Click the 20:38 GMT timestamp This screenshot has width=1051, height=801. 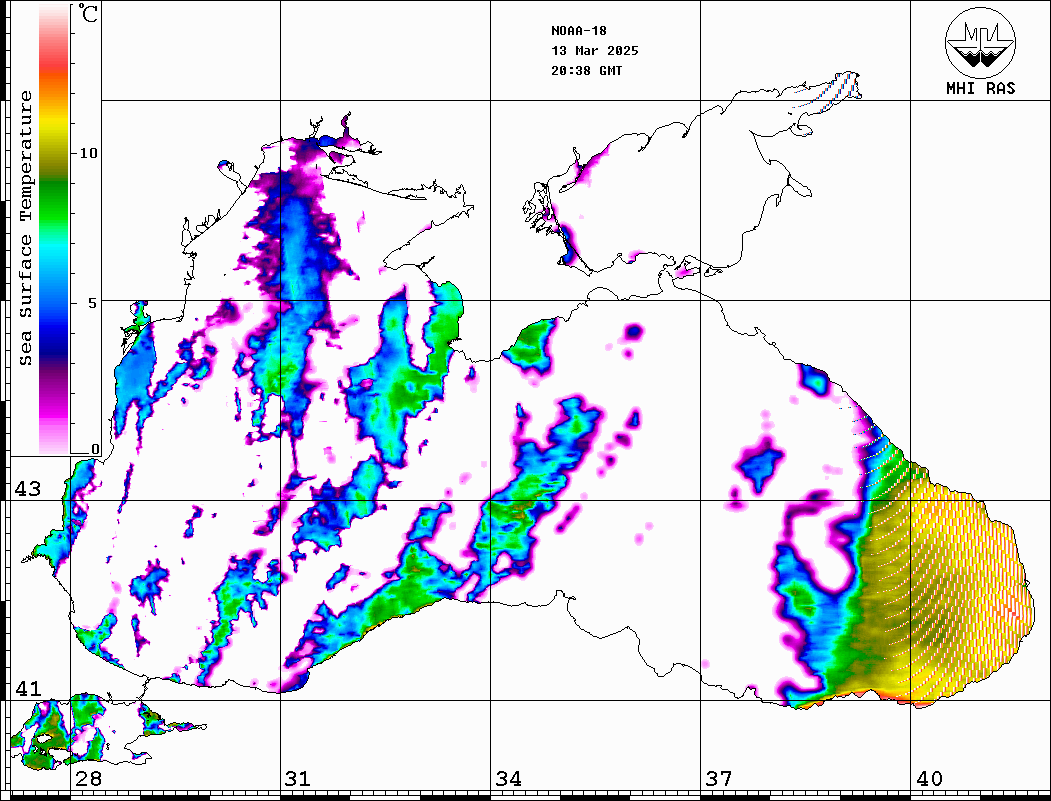586,71
